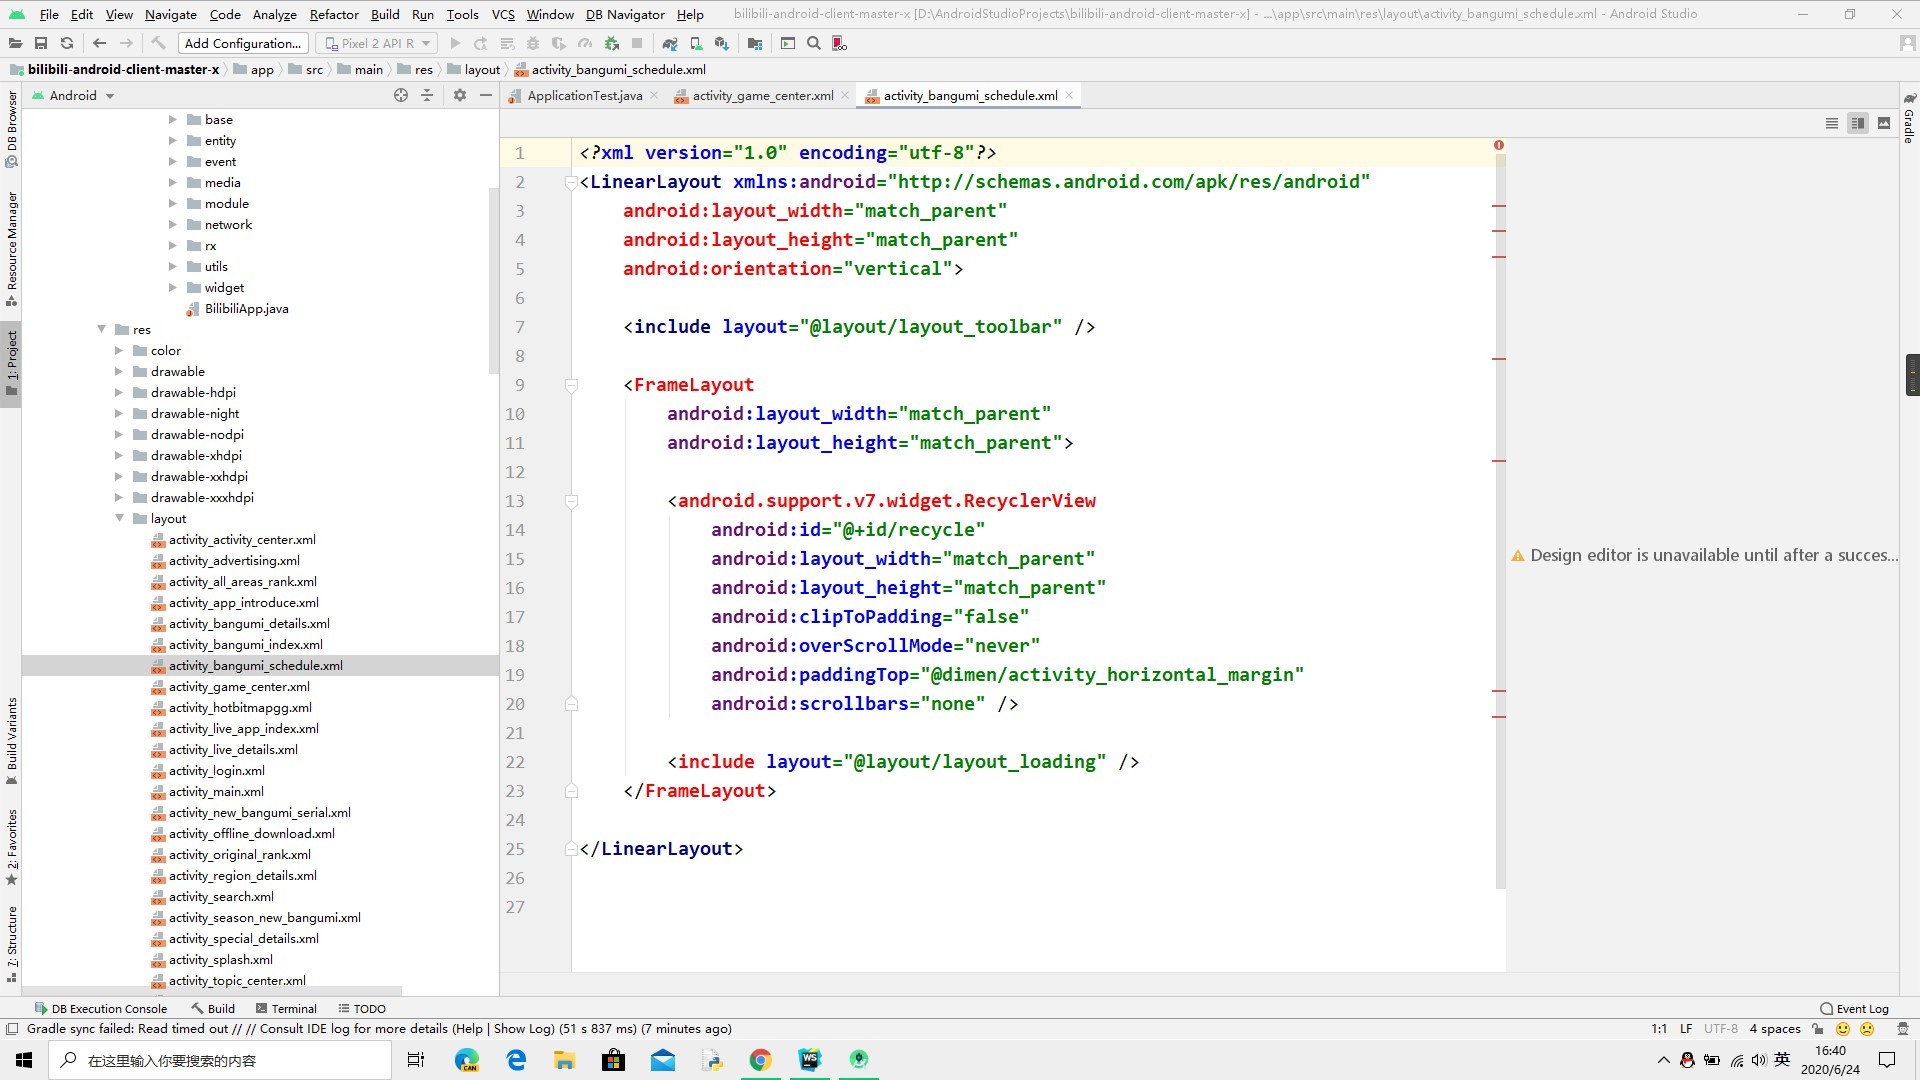
Task: Close the activity_bangumi_schedule.xml tab
Action: pyautogui.click(x=1069, y=95)
